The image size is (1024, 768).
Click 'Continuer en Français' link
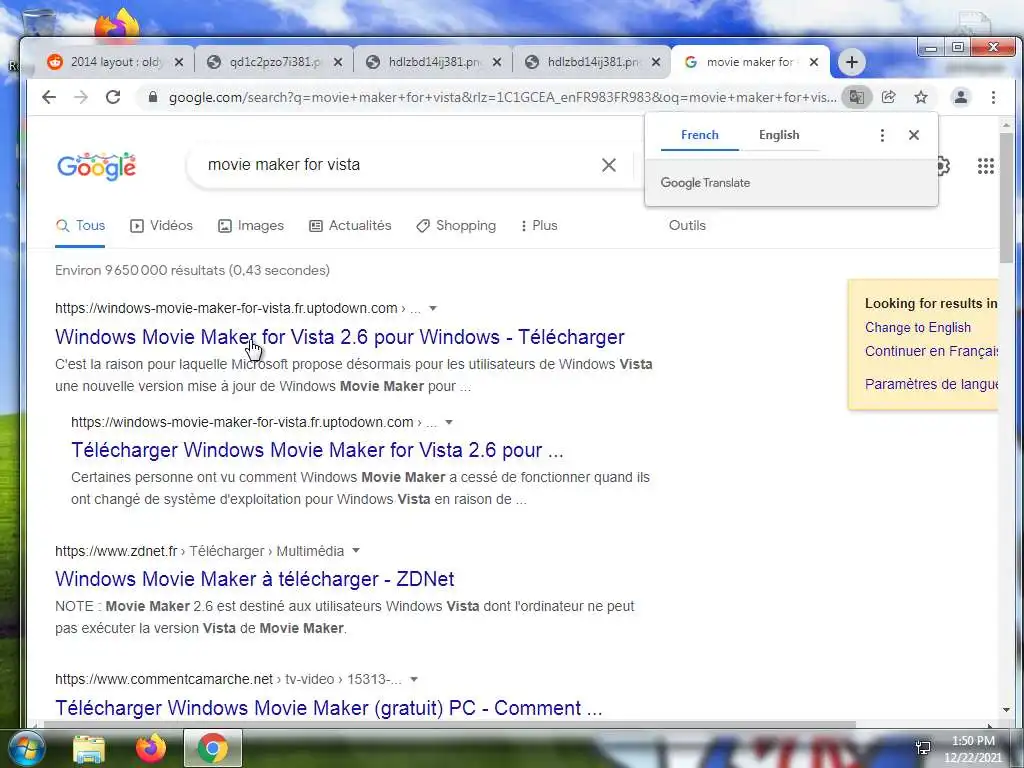tap(931, 351)
